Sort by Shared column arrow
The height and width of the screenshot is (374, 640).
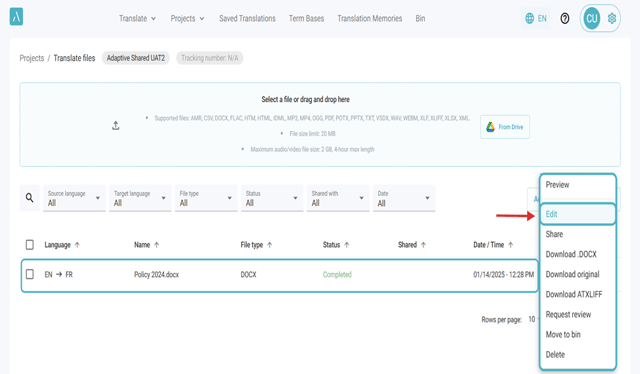coord(423,245)
